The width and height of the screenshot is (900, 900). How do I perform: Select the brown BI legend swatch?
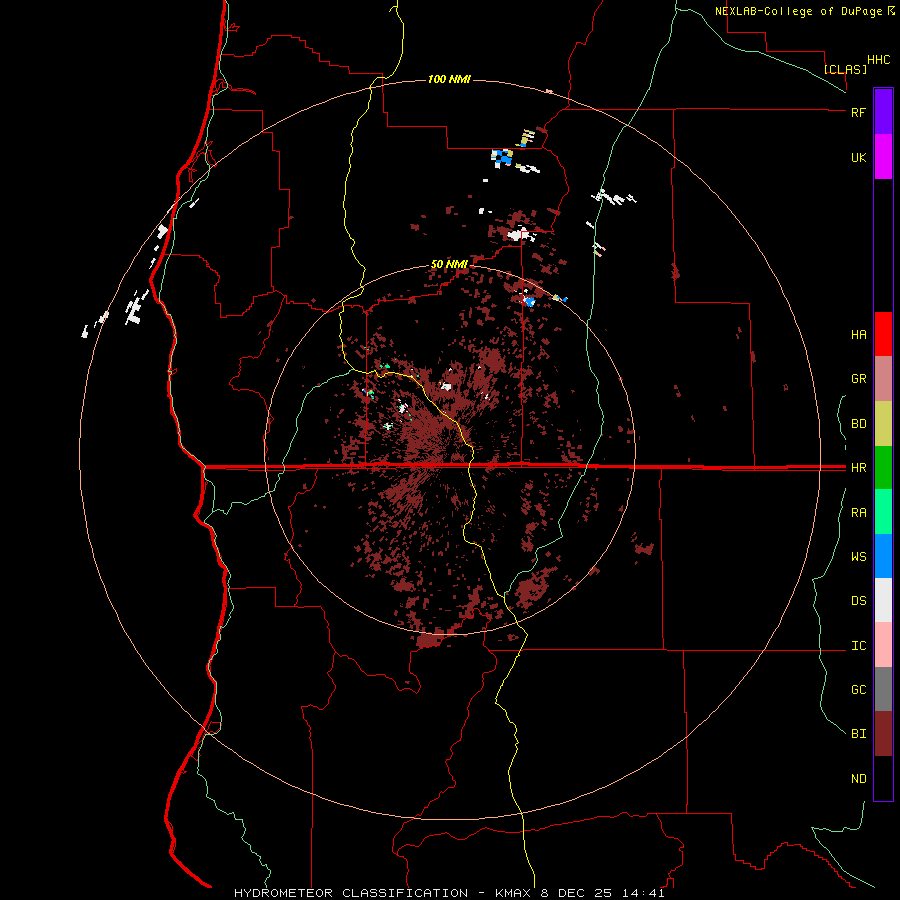883,734
